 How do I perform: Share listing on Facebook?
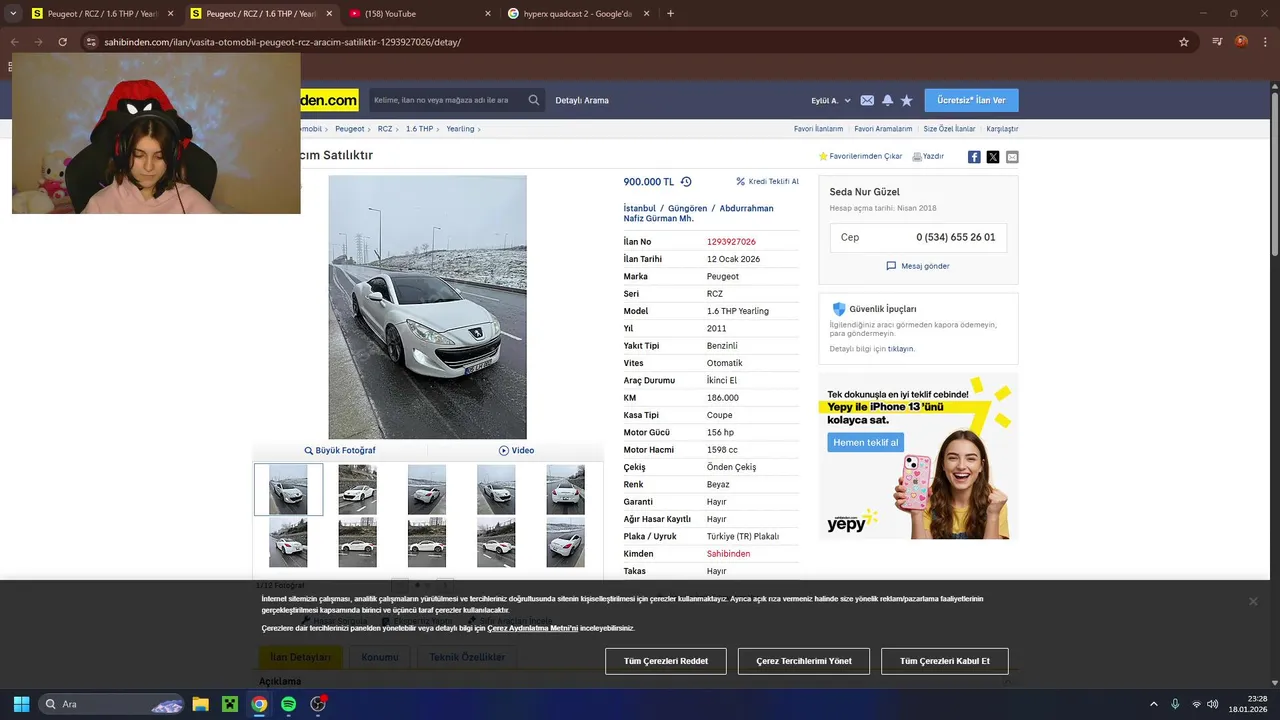[x=974, y=157]
